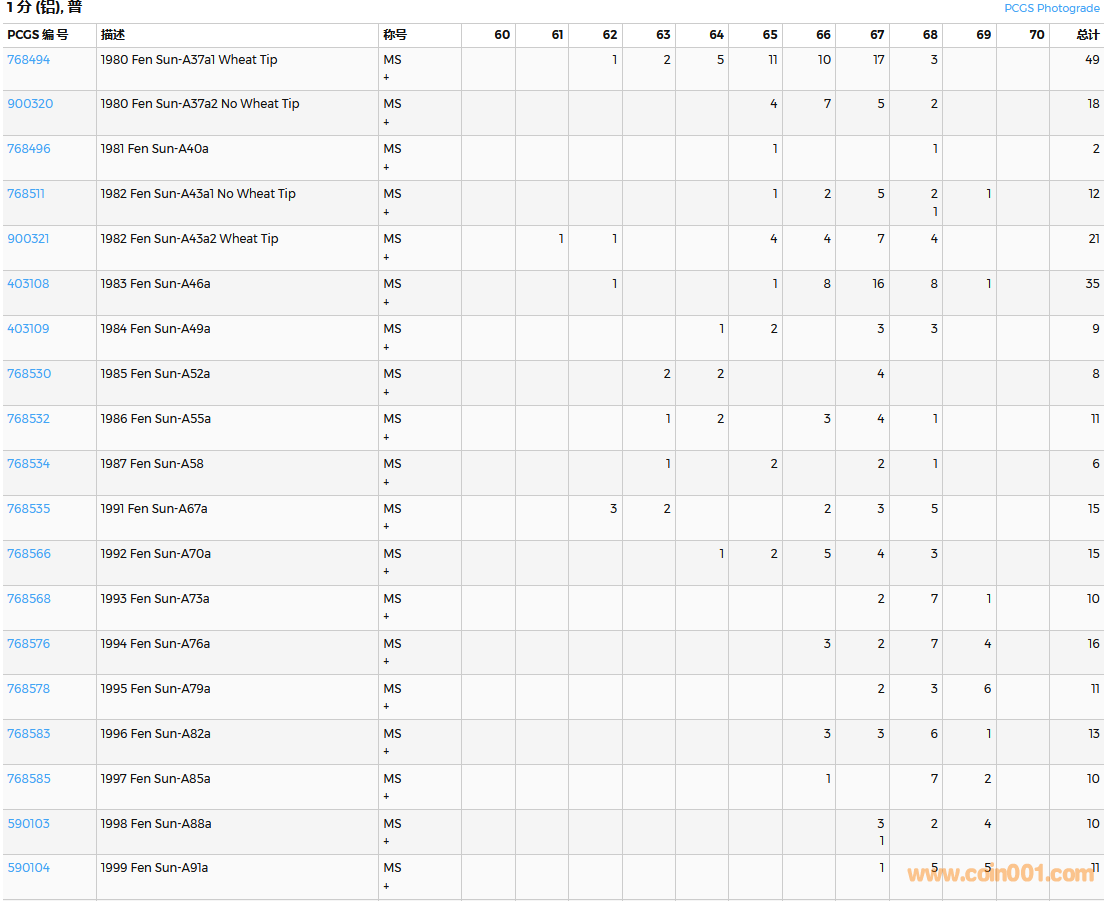Click the 1980 Fen Sun-A37a1 Wheat Tip description

pos(189,60)
